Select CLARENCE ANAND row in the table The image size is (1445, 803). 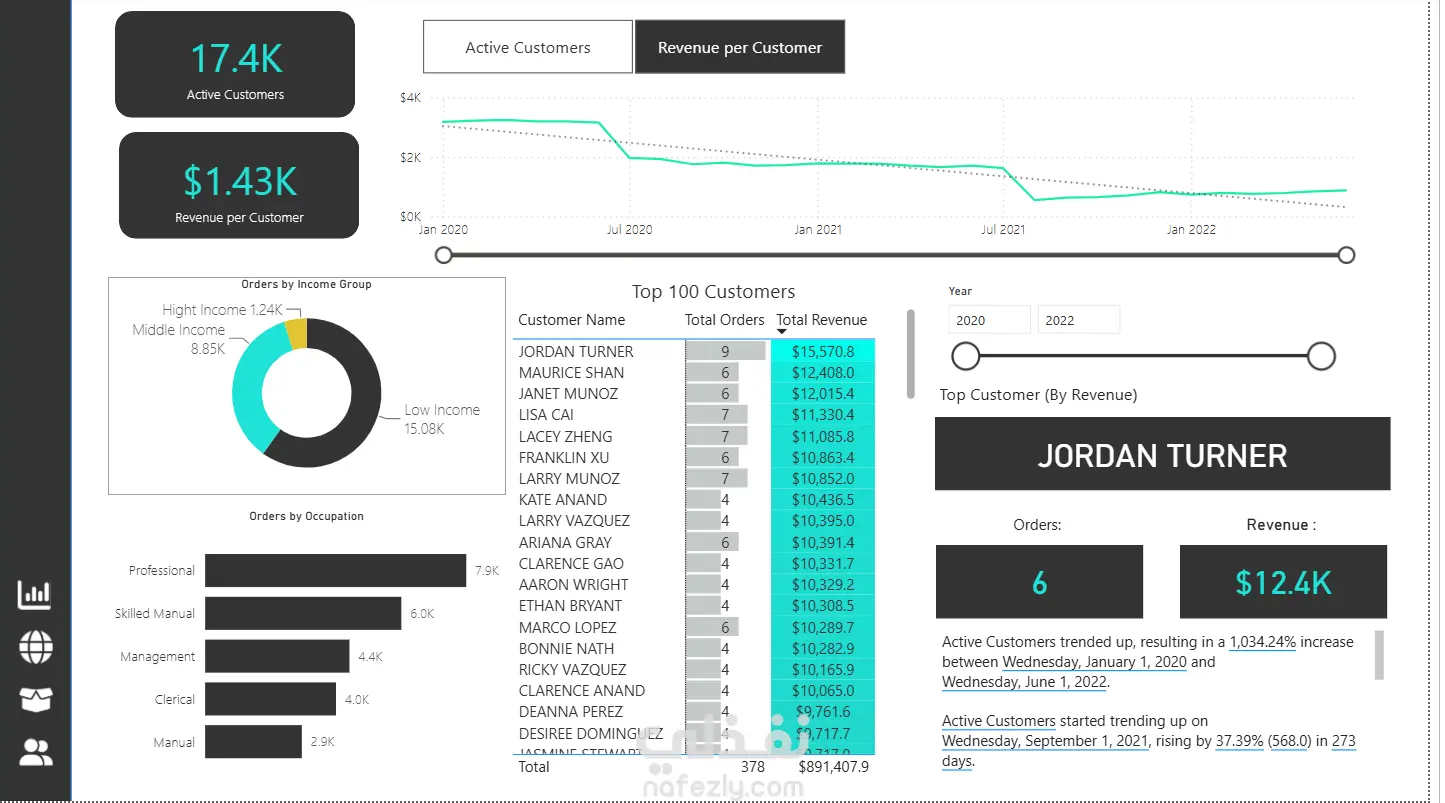pyautogui.click(x=694, y=690)
